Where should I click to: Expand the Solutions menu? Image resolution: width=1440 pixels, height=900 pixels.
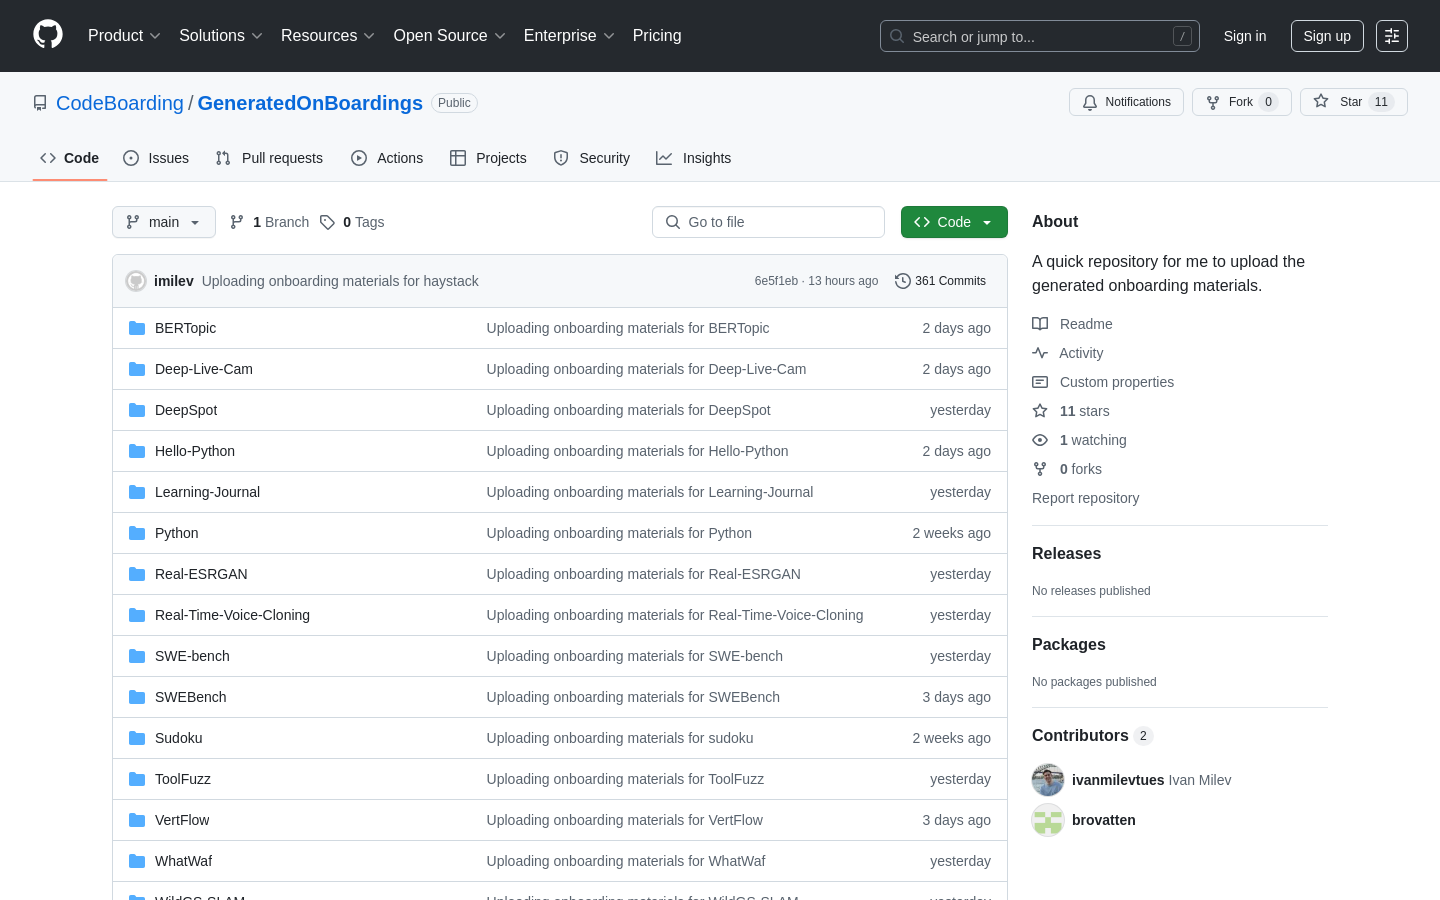click(x=221, y=36)
